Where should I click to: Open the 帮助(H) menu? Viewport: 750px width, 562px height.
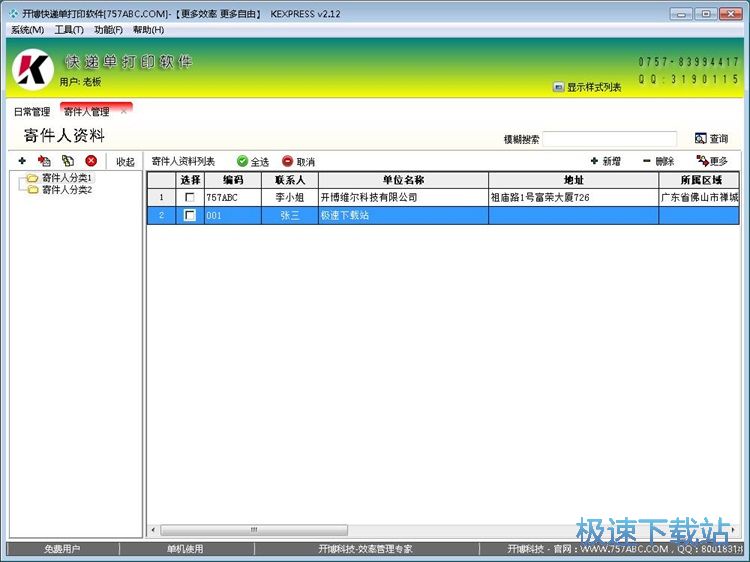click(x=148, y=30)
